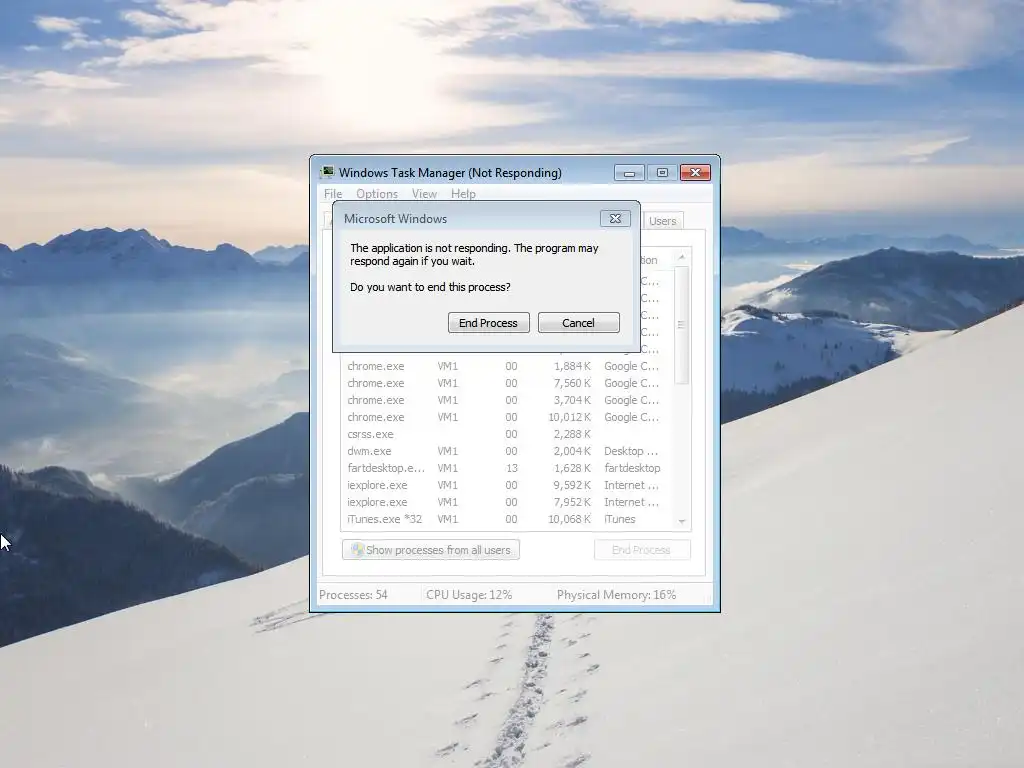Select the iexplore.exe row with 9,592 K

tap(507, 485)
